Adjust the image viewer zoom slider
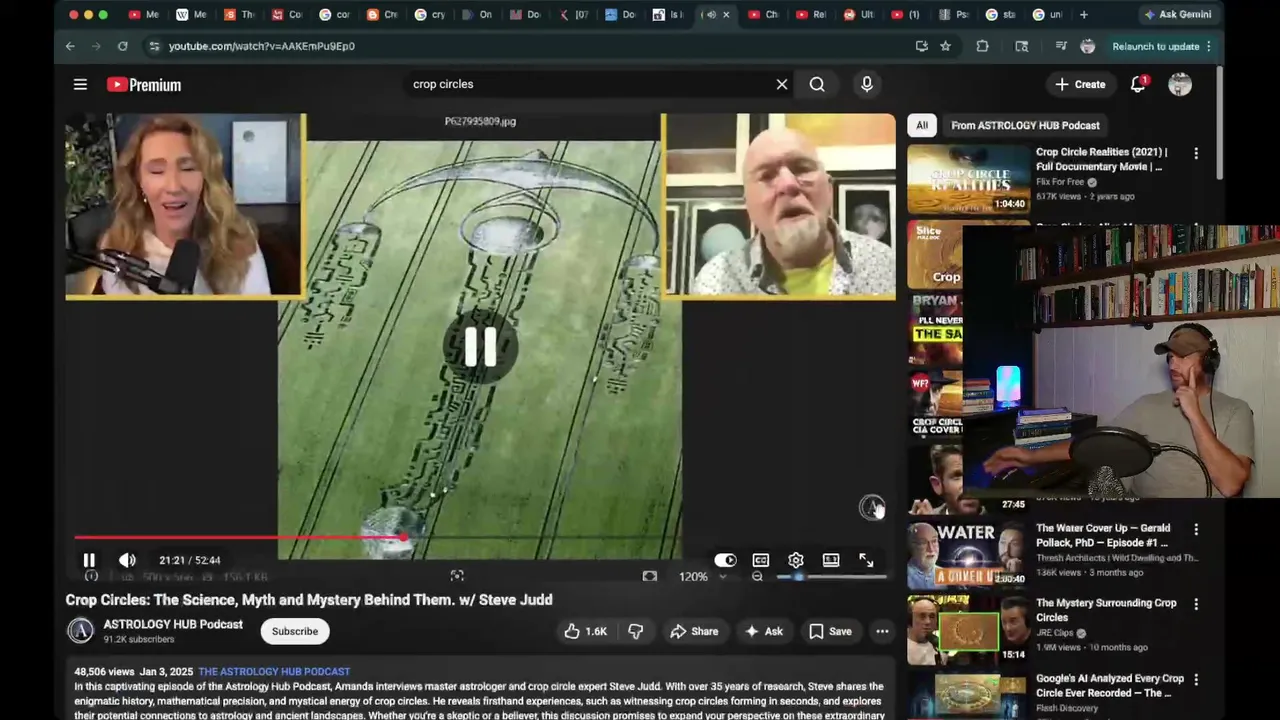The image size is (1280, 720). click(830, 577)
